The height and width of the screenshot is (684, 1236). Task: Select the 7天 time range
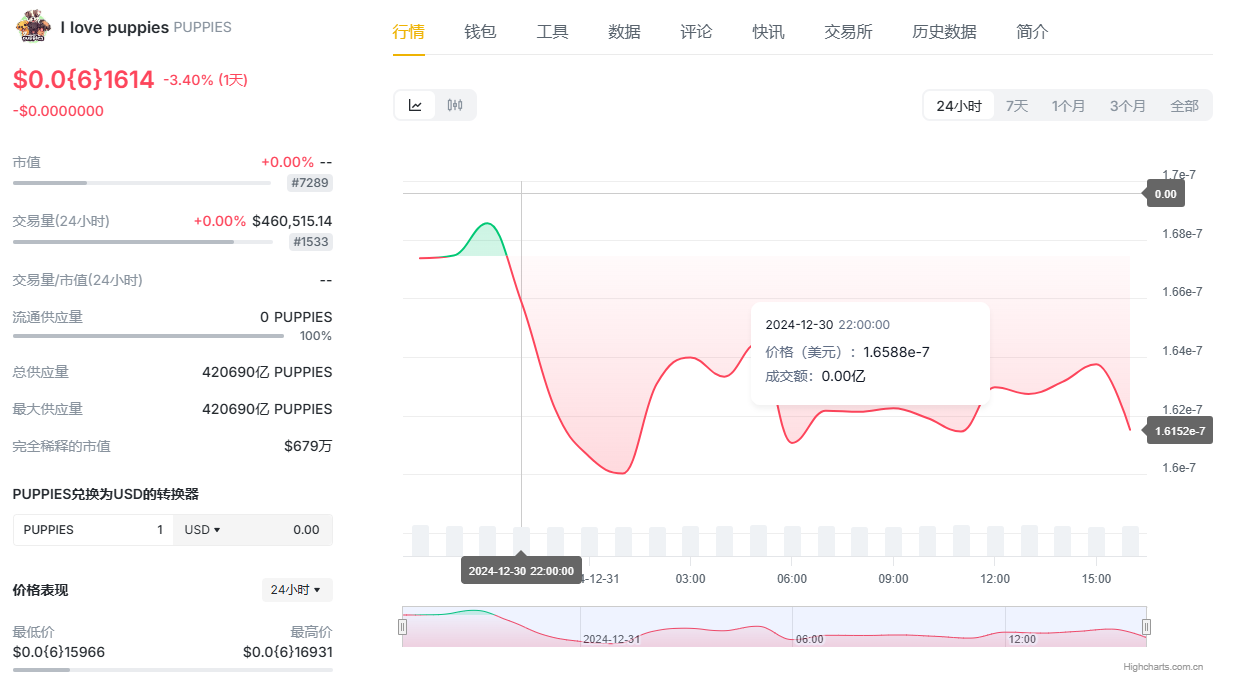pyautogui.click(x=1016, y=106)
